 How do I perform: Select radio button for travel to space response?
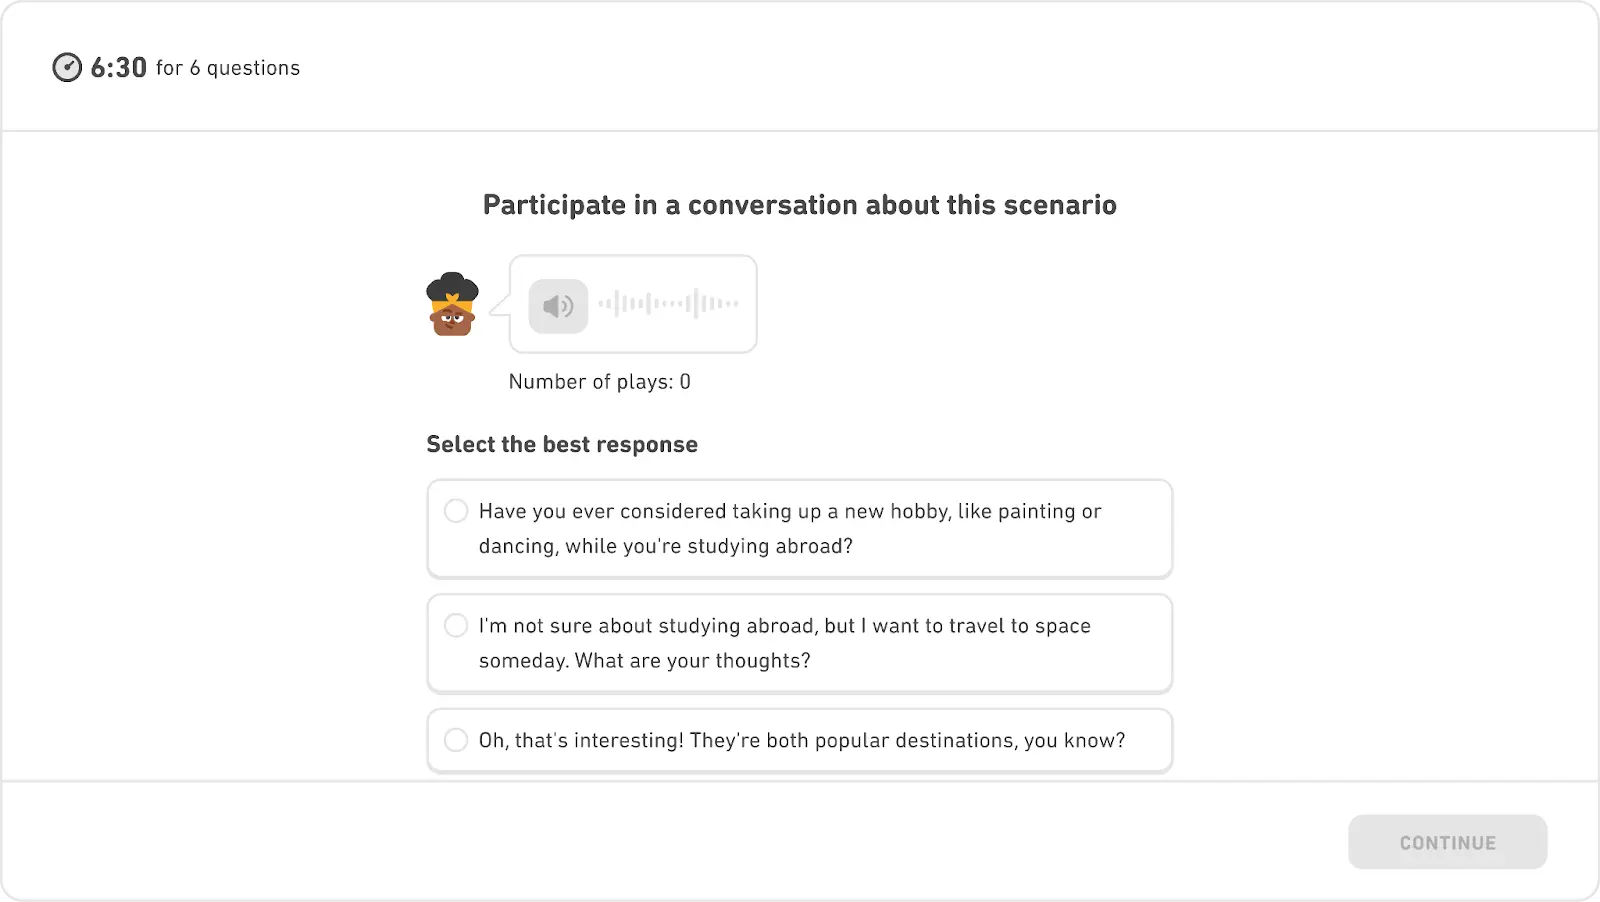pyautogui.click(x=456, y=626)
